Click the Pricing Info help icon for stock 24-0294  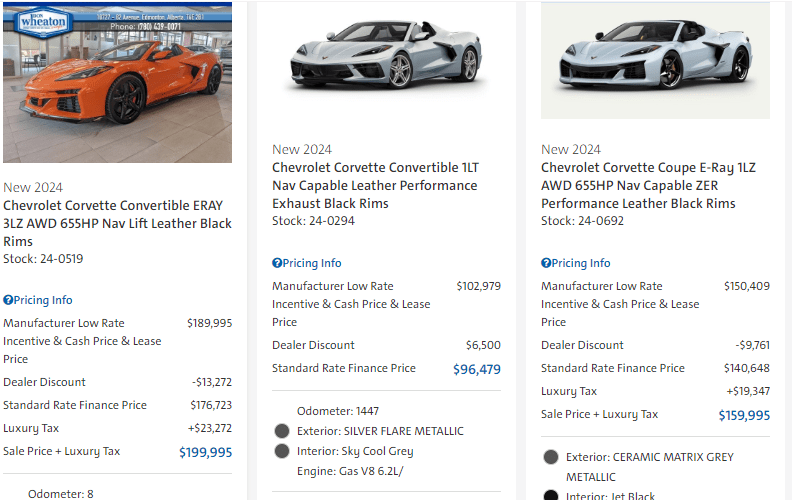tap(277, 263)
